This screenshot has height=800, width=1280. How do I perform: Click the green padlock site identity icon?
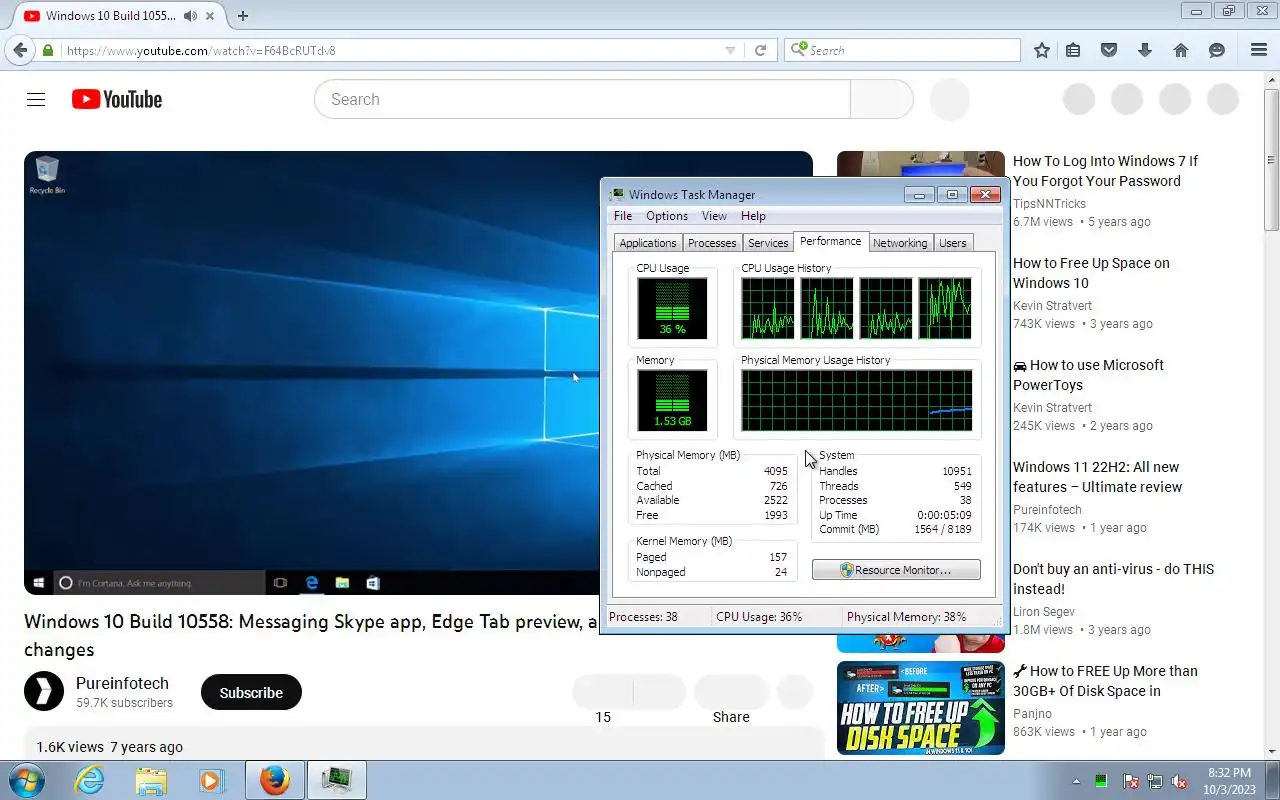pos(48,50)
